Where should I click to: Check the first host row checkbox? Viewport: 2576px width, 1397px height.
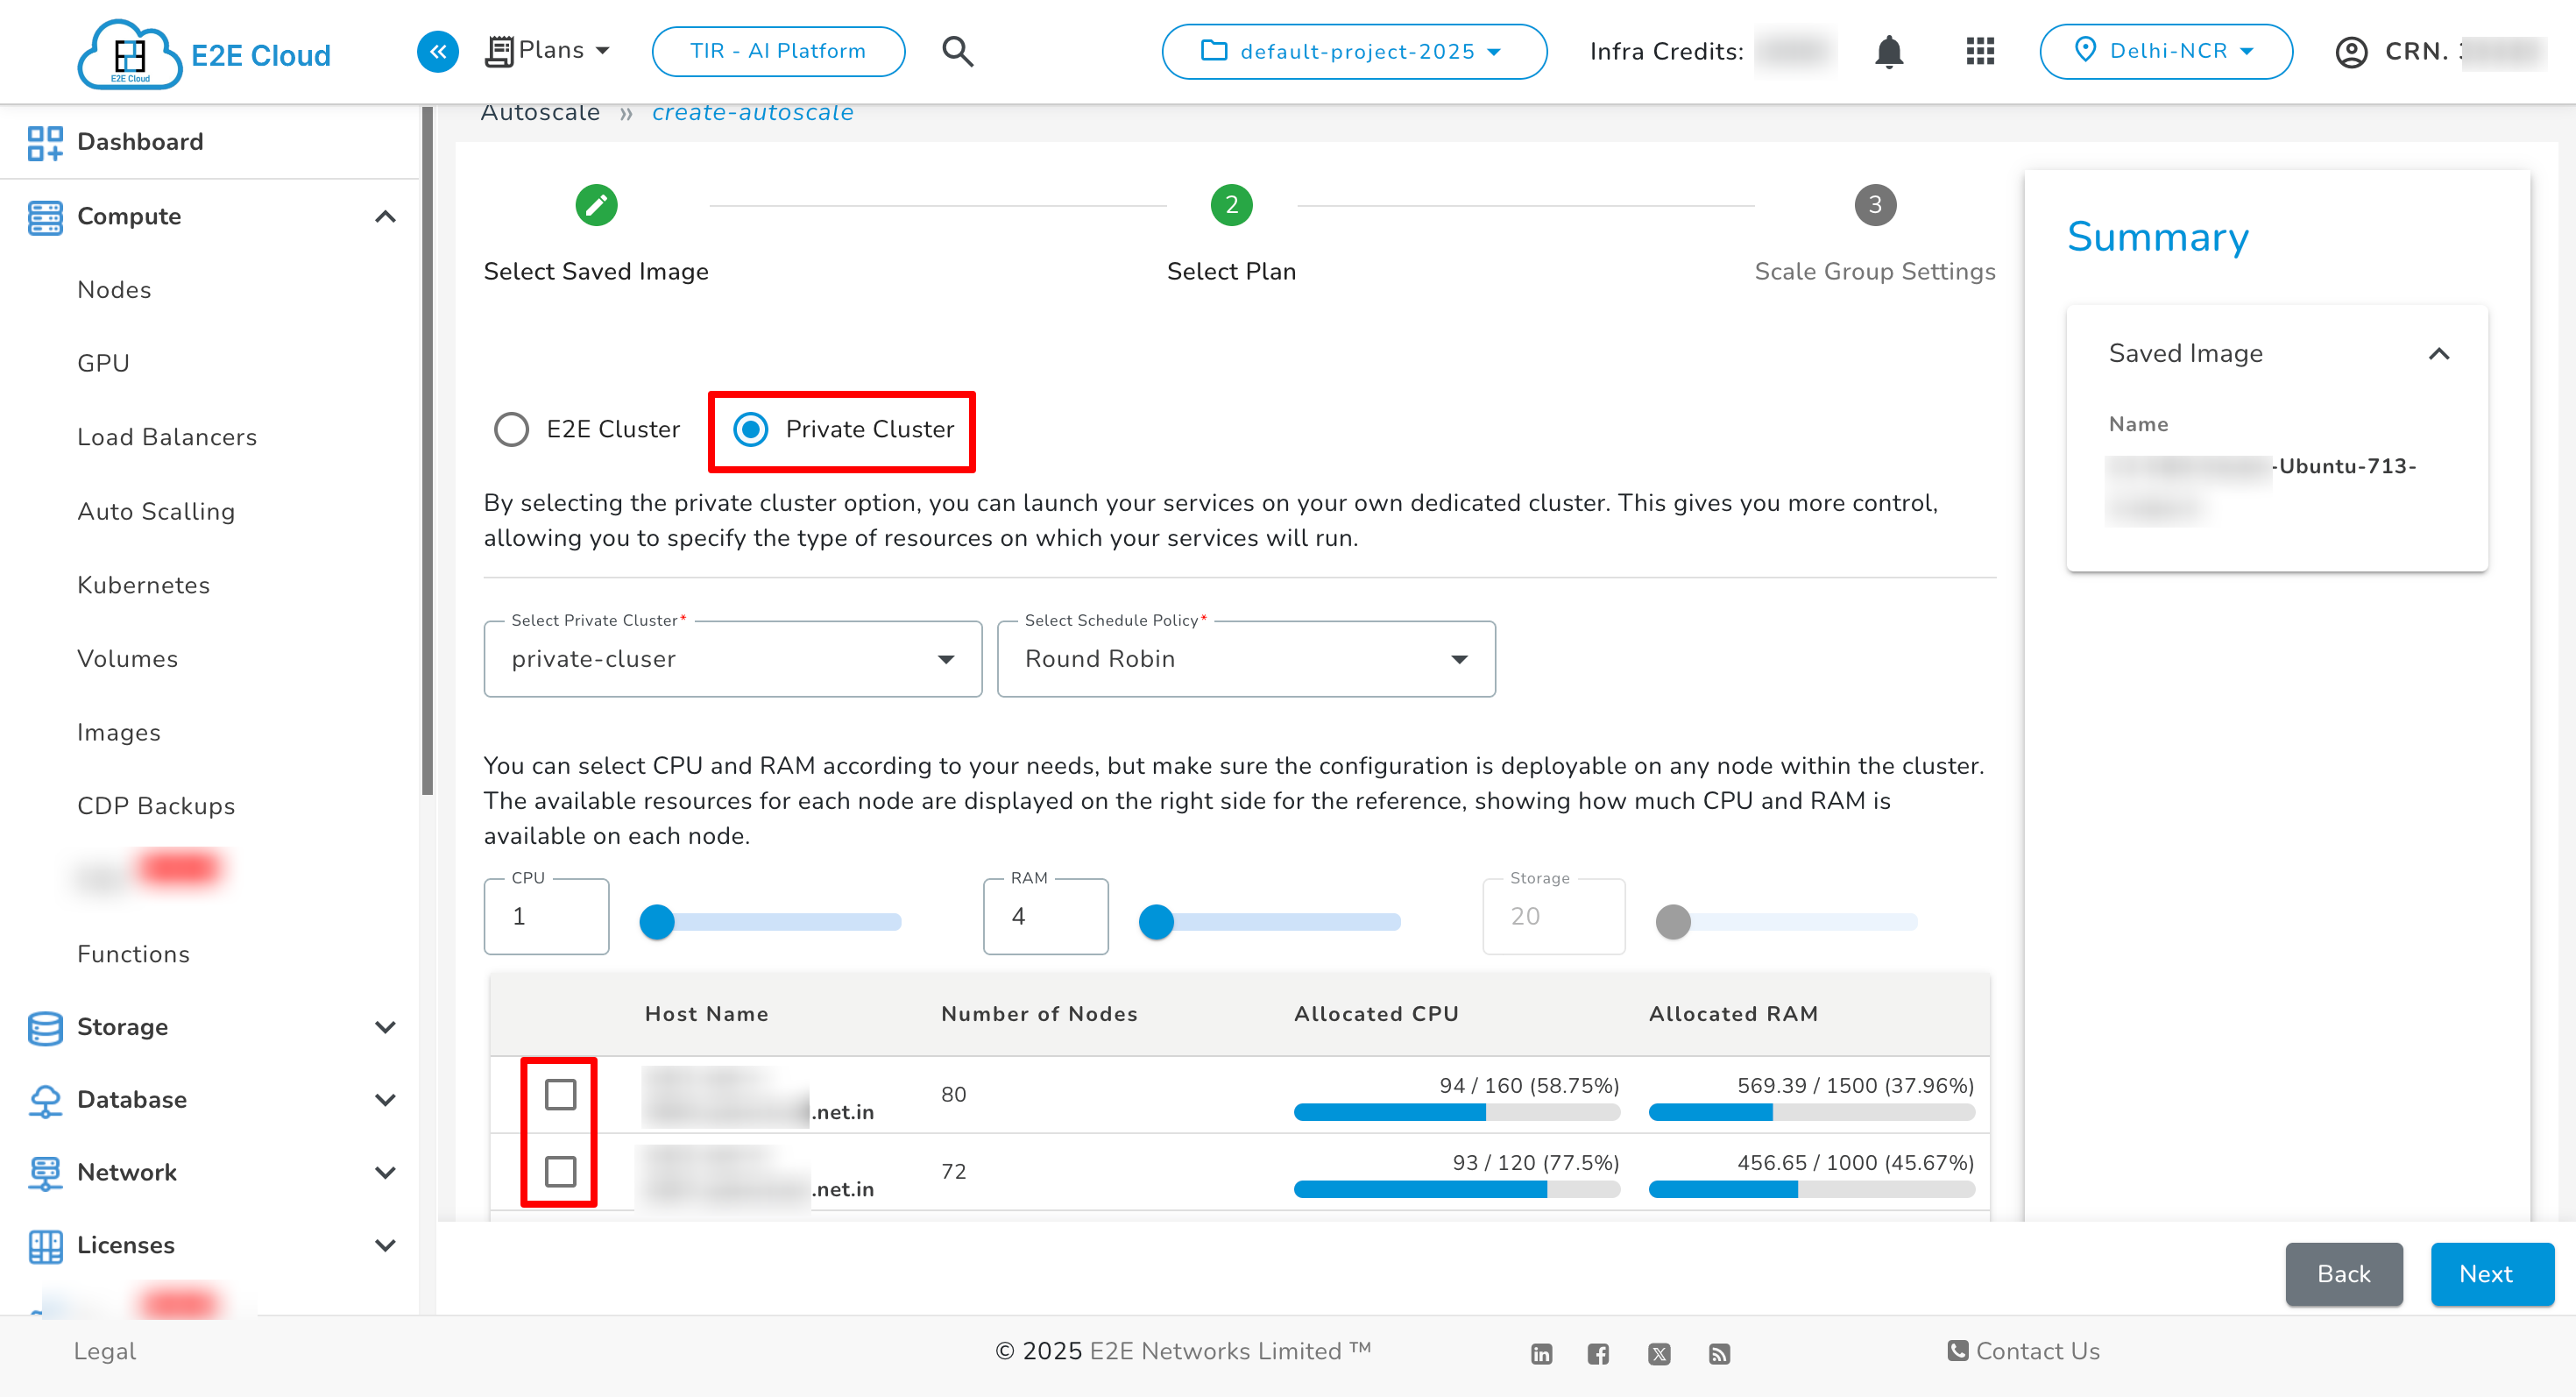pos(560,1095)
